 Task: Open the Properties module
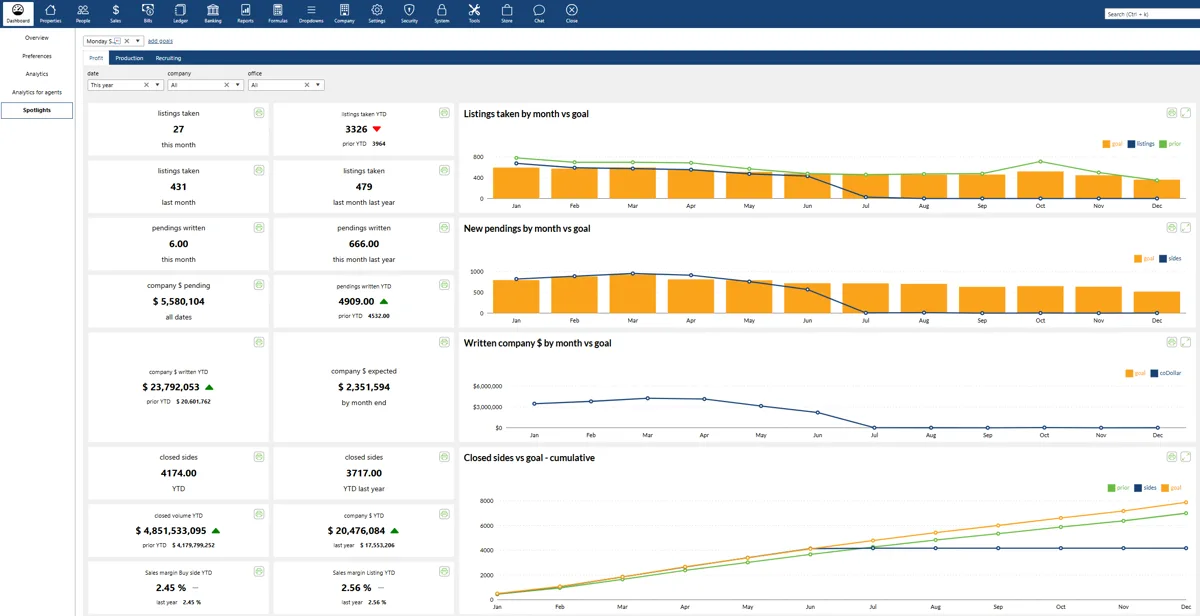[50, 13]
